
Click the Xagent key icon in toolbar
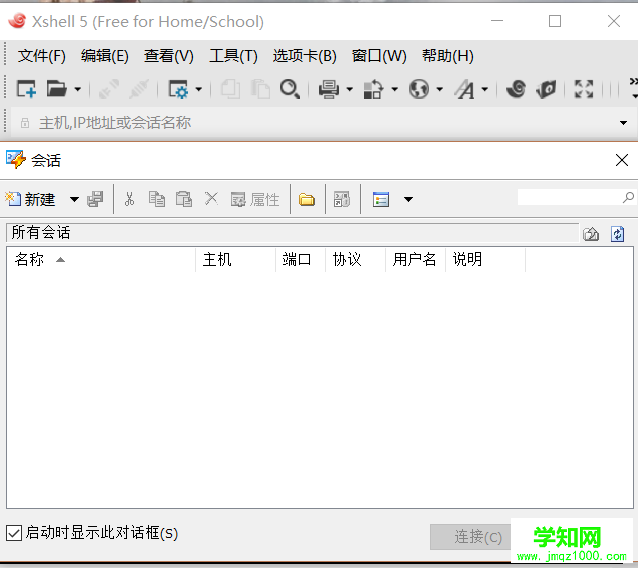point(546,89)
